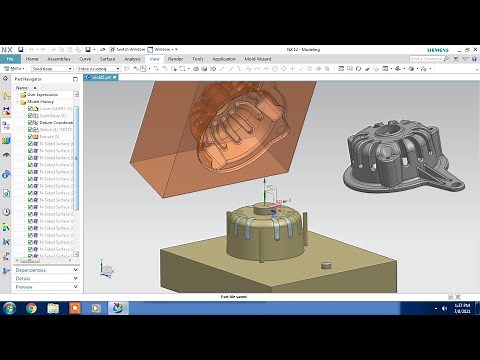The image size is (480, 360).
Task: Open the Roles sidebar icon at the bottom
Action: point(6,271)
